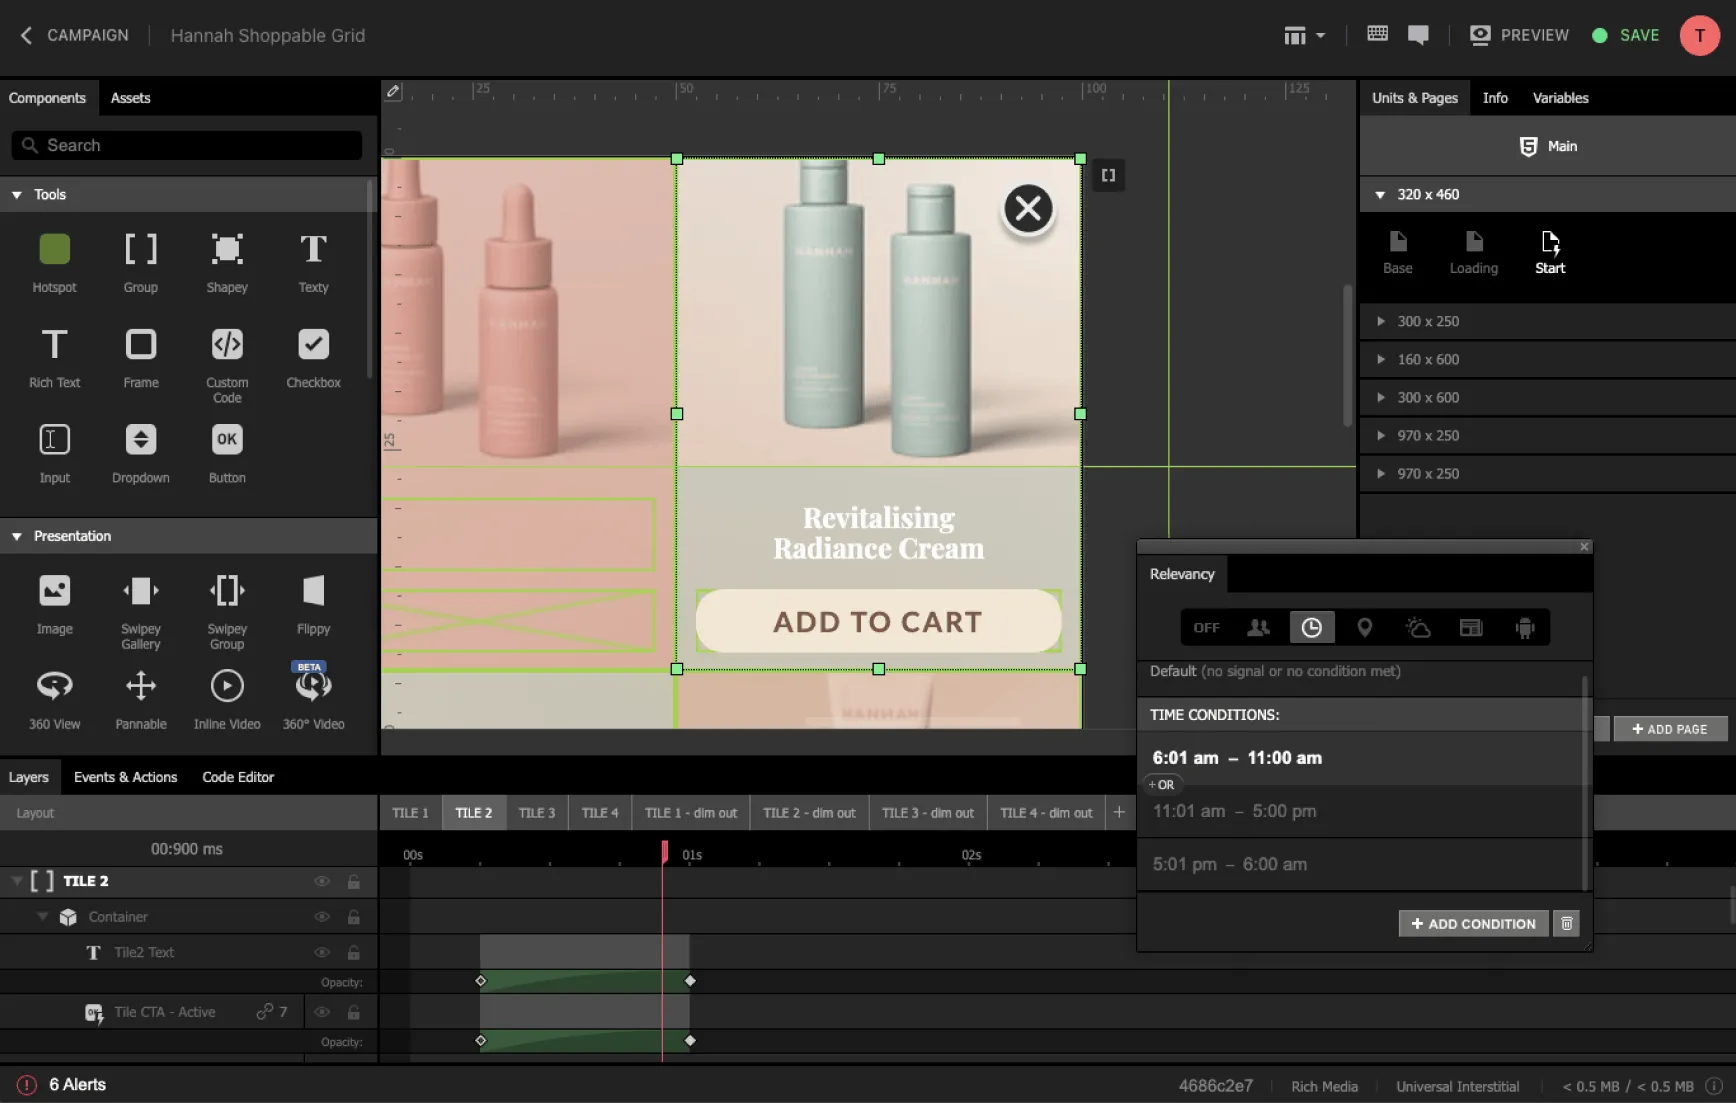Switch to the Info tab

(1495, 98)
